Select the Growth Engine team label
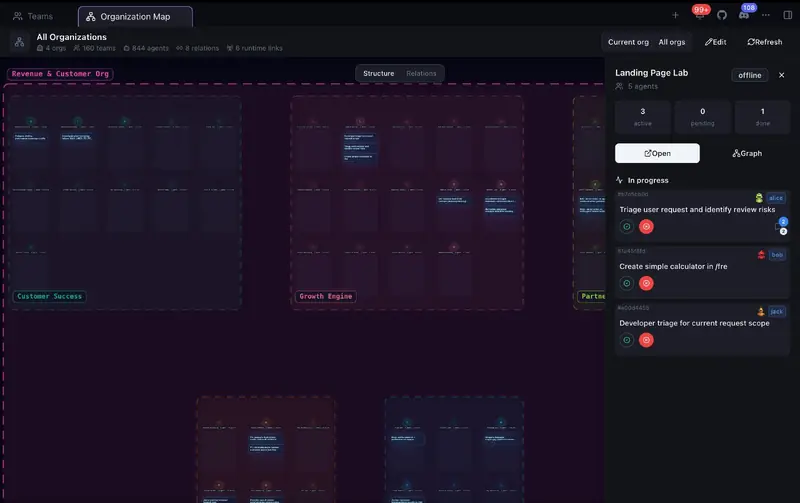800x503 pixels. (326, 296)
